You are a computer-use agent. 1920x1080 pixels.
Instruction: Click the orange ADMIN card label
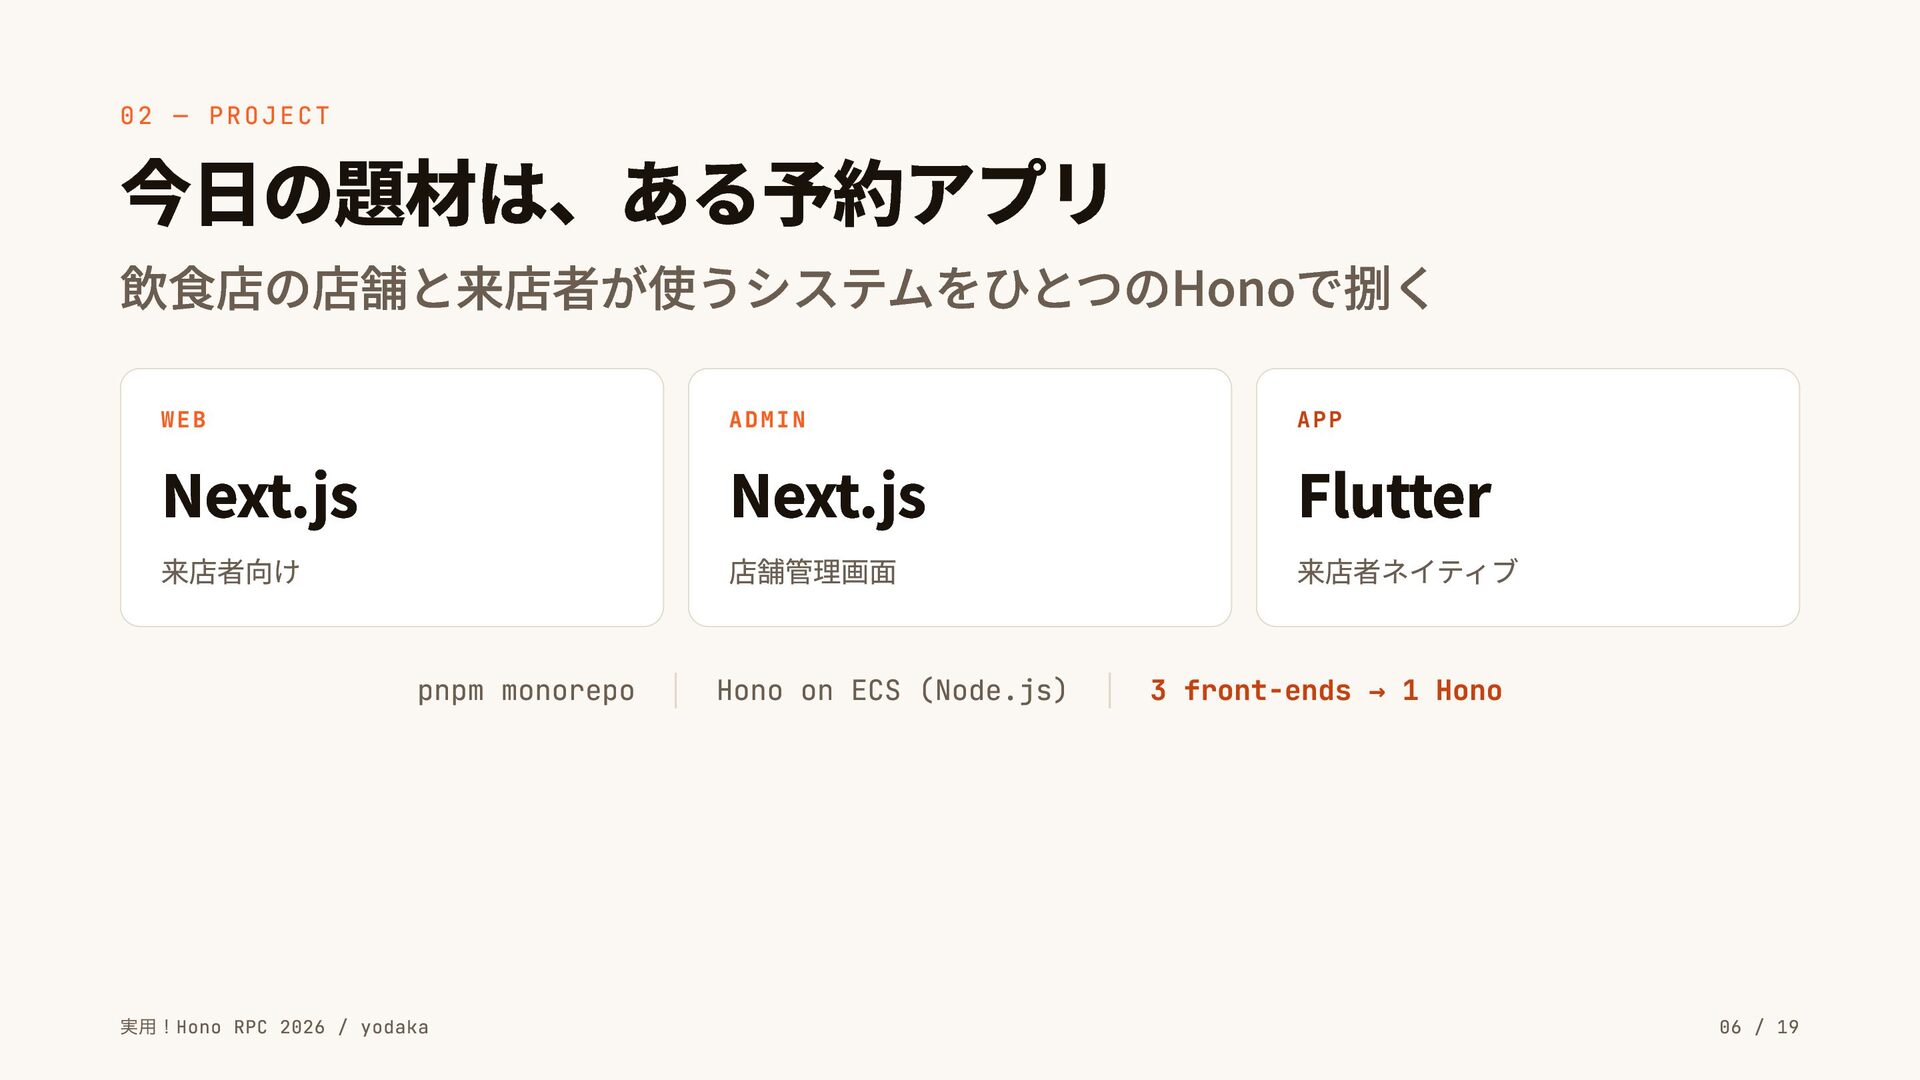(767, 420)
